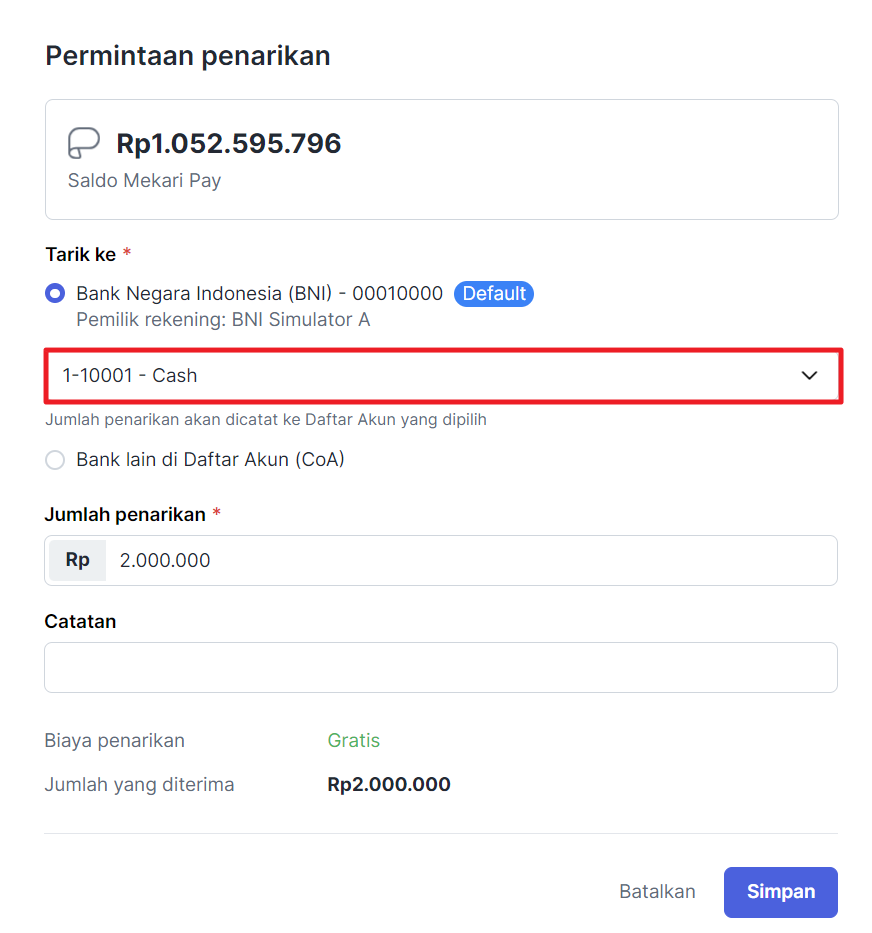Focus the Jumlah penarikan amount field
Viewport: 872px width, 933px height.
(470, 560)
